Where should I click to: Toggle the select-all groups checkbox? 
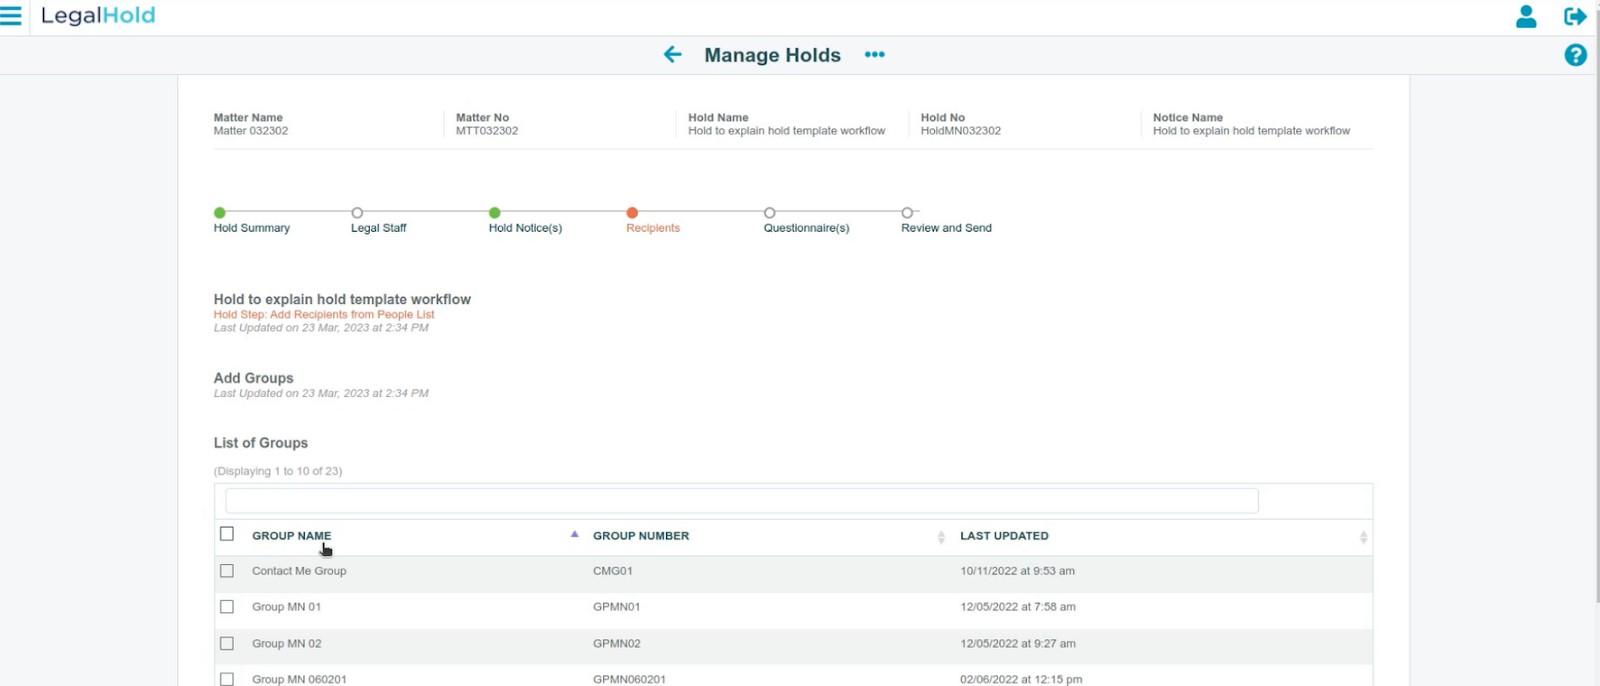coord(227,534)
